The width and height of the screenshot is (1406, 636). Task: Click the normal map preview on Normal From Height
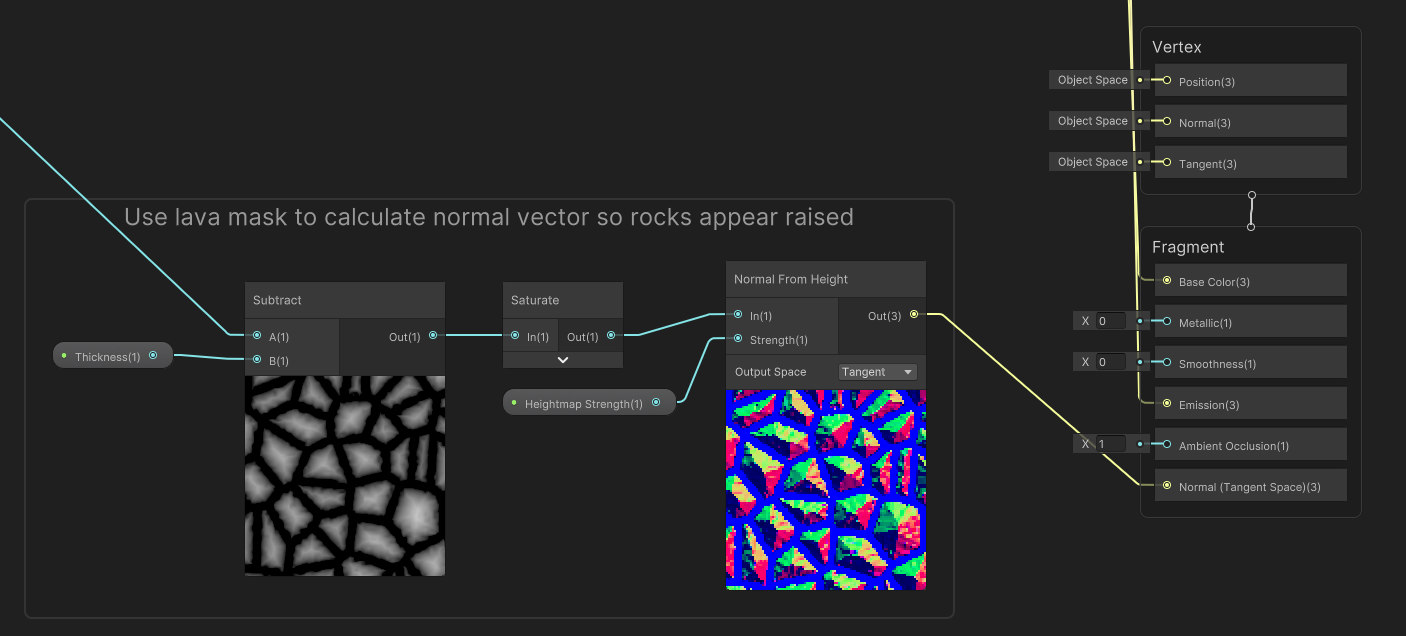tap(825, 488)
